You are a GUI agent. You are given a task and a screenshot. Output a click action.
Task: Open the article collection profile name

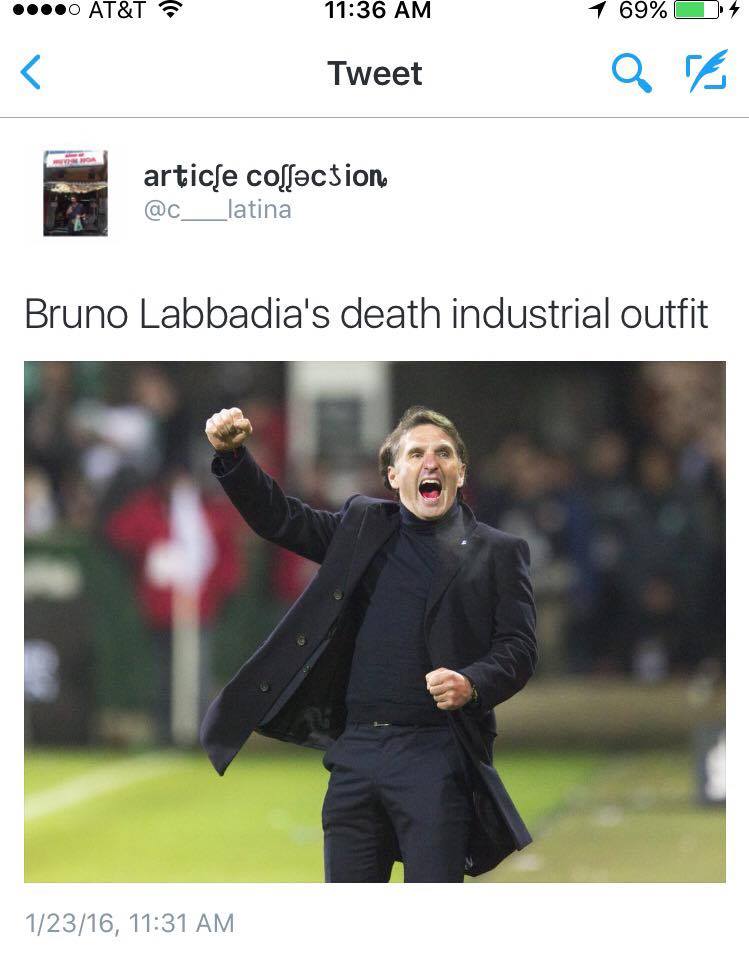coord(265,177)
